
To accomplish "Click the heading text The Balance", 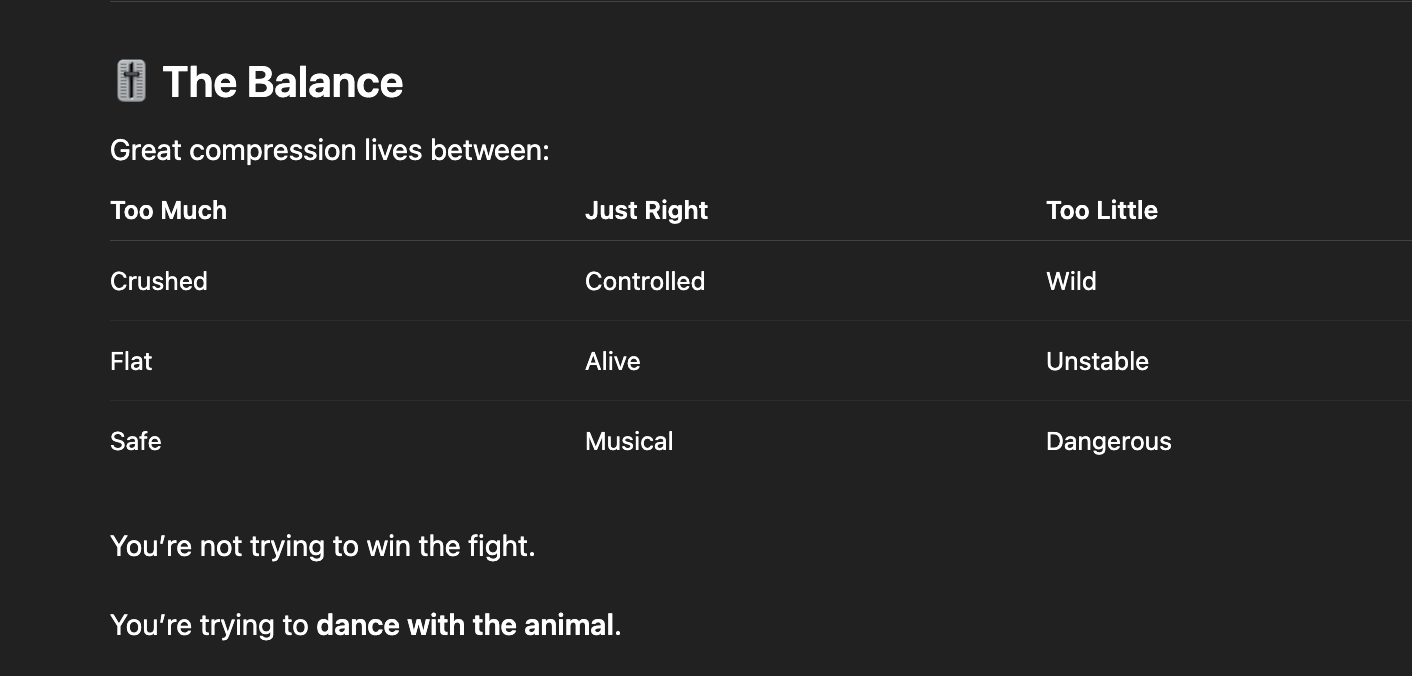I will 283,82.
